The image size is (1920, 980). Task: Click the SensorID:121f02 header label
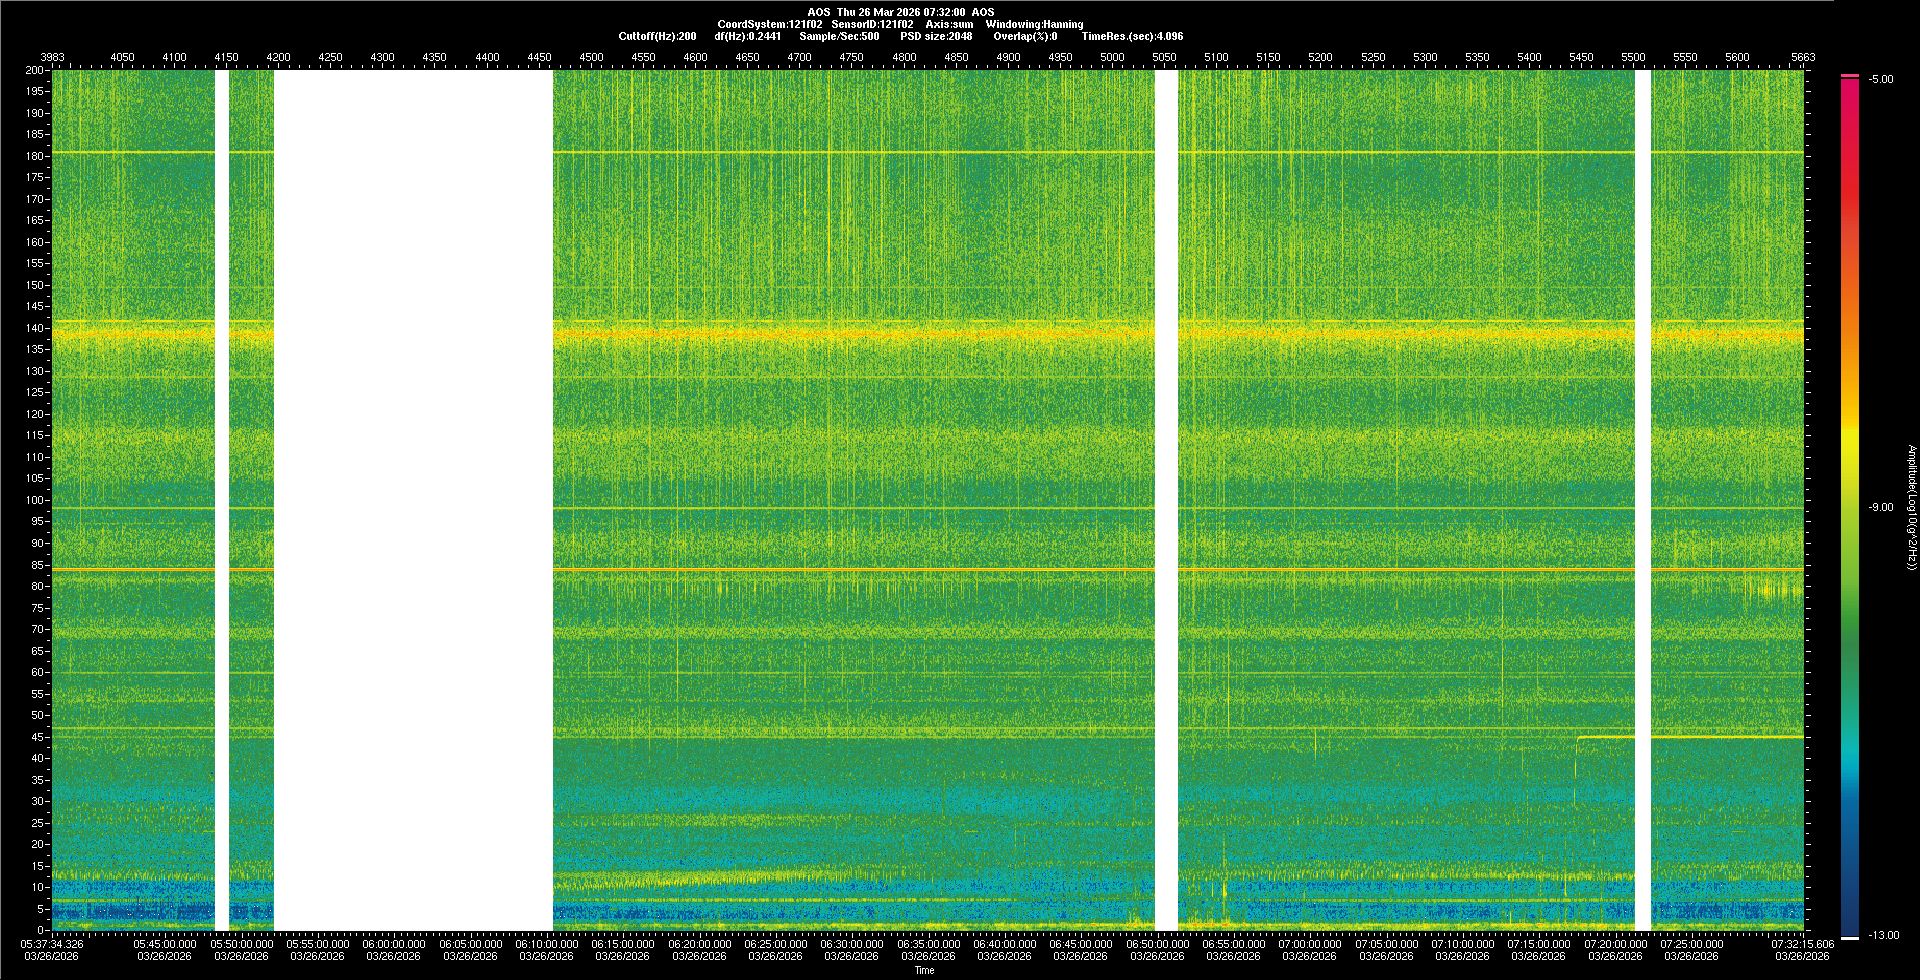(872, 24)
